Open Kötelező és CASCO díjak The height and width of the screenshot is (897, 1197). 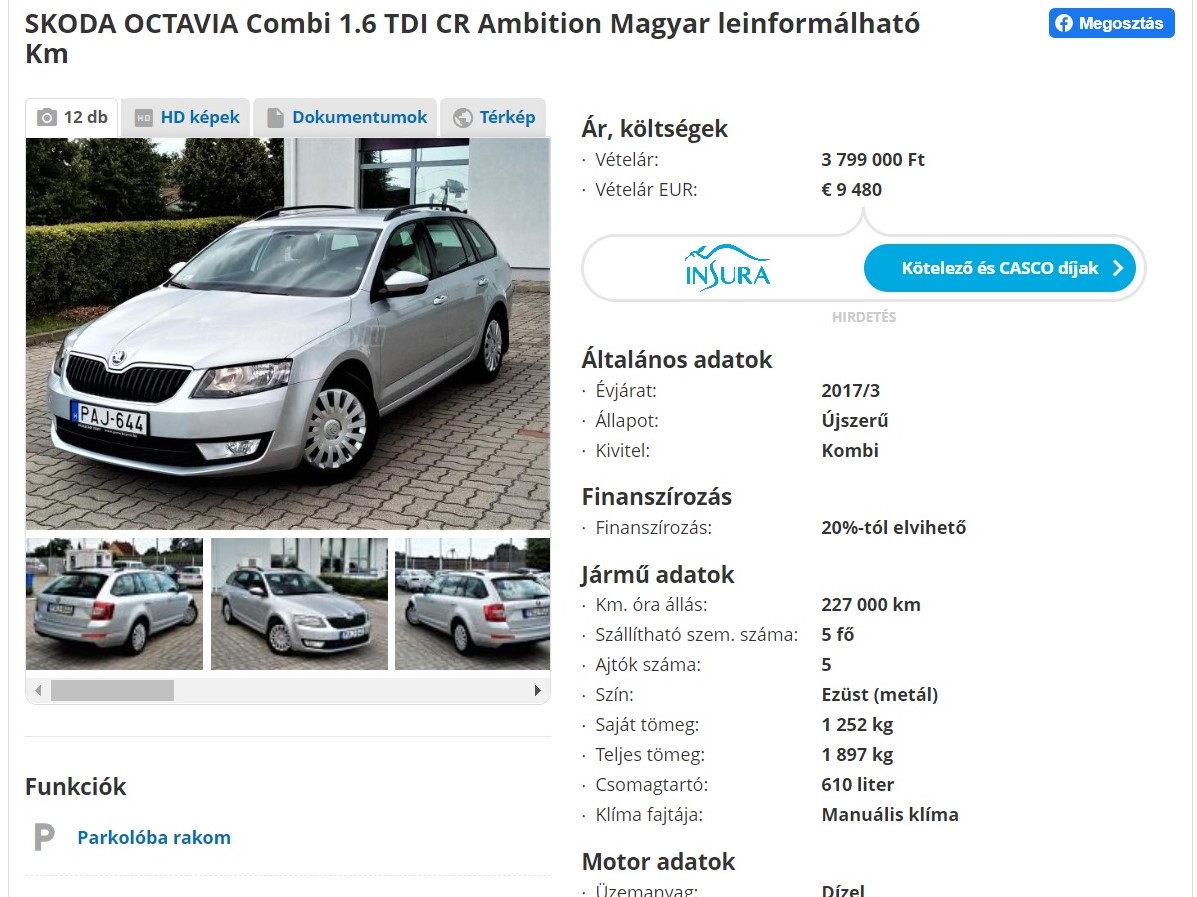tap(999, 268)
